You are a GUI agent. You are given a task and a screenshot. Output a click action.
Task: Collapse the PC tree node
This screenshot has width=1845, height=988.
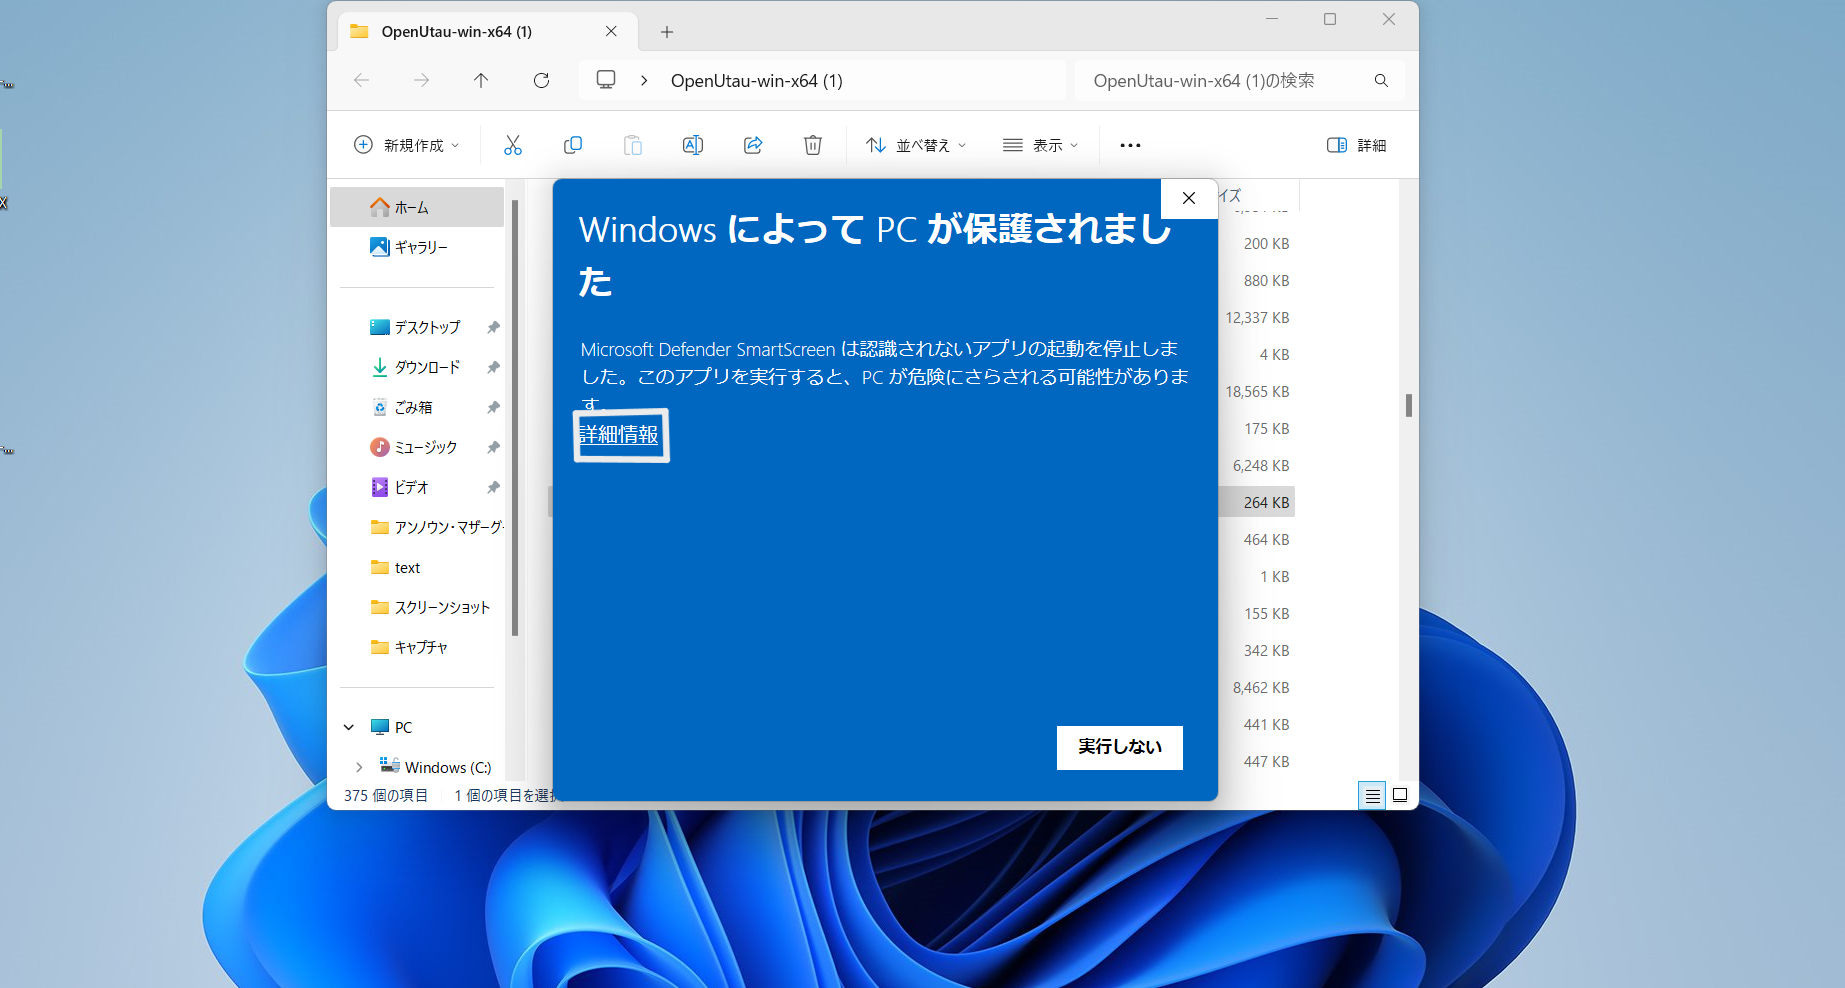coord(349,727)
